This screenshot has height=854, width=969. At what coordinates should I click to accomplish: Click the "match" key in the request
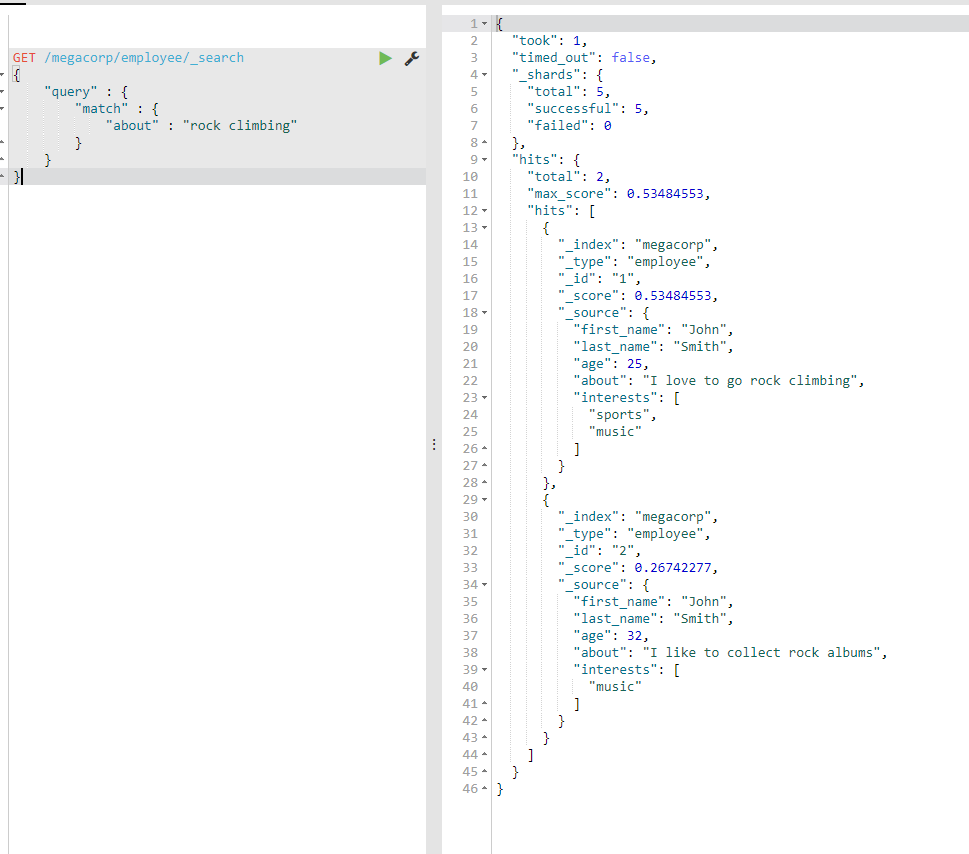(101, 109)
